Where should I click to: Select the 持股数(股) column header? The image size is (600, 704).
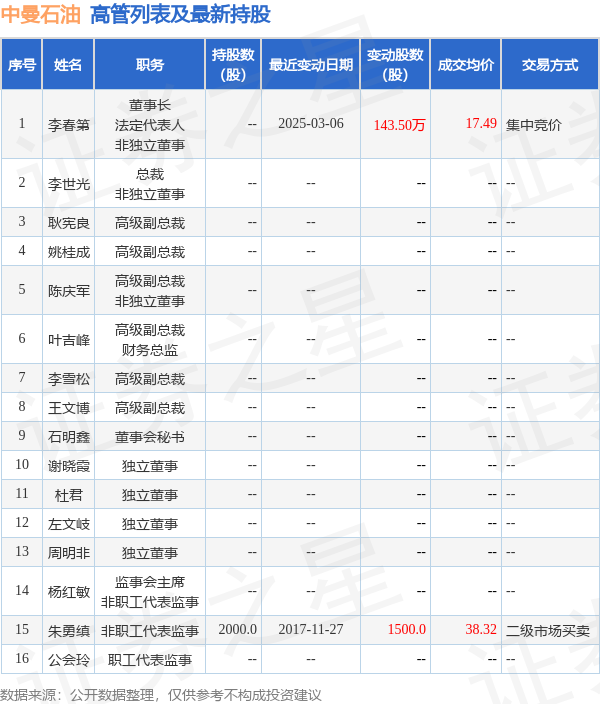point(233,65)
